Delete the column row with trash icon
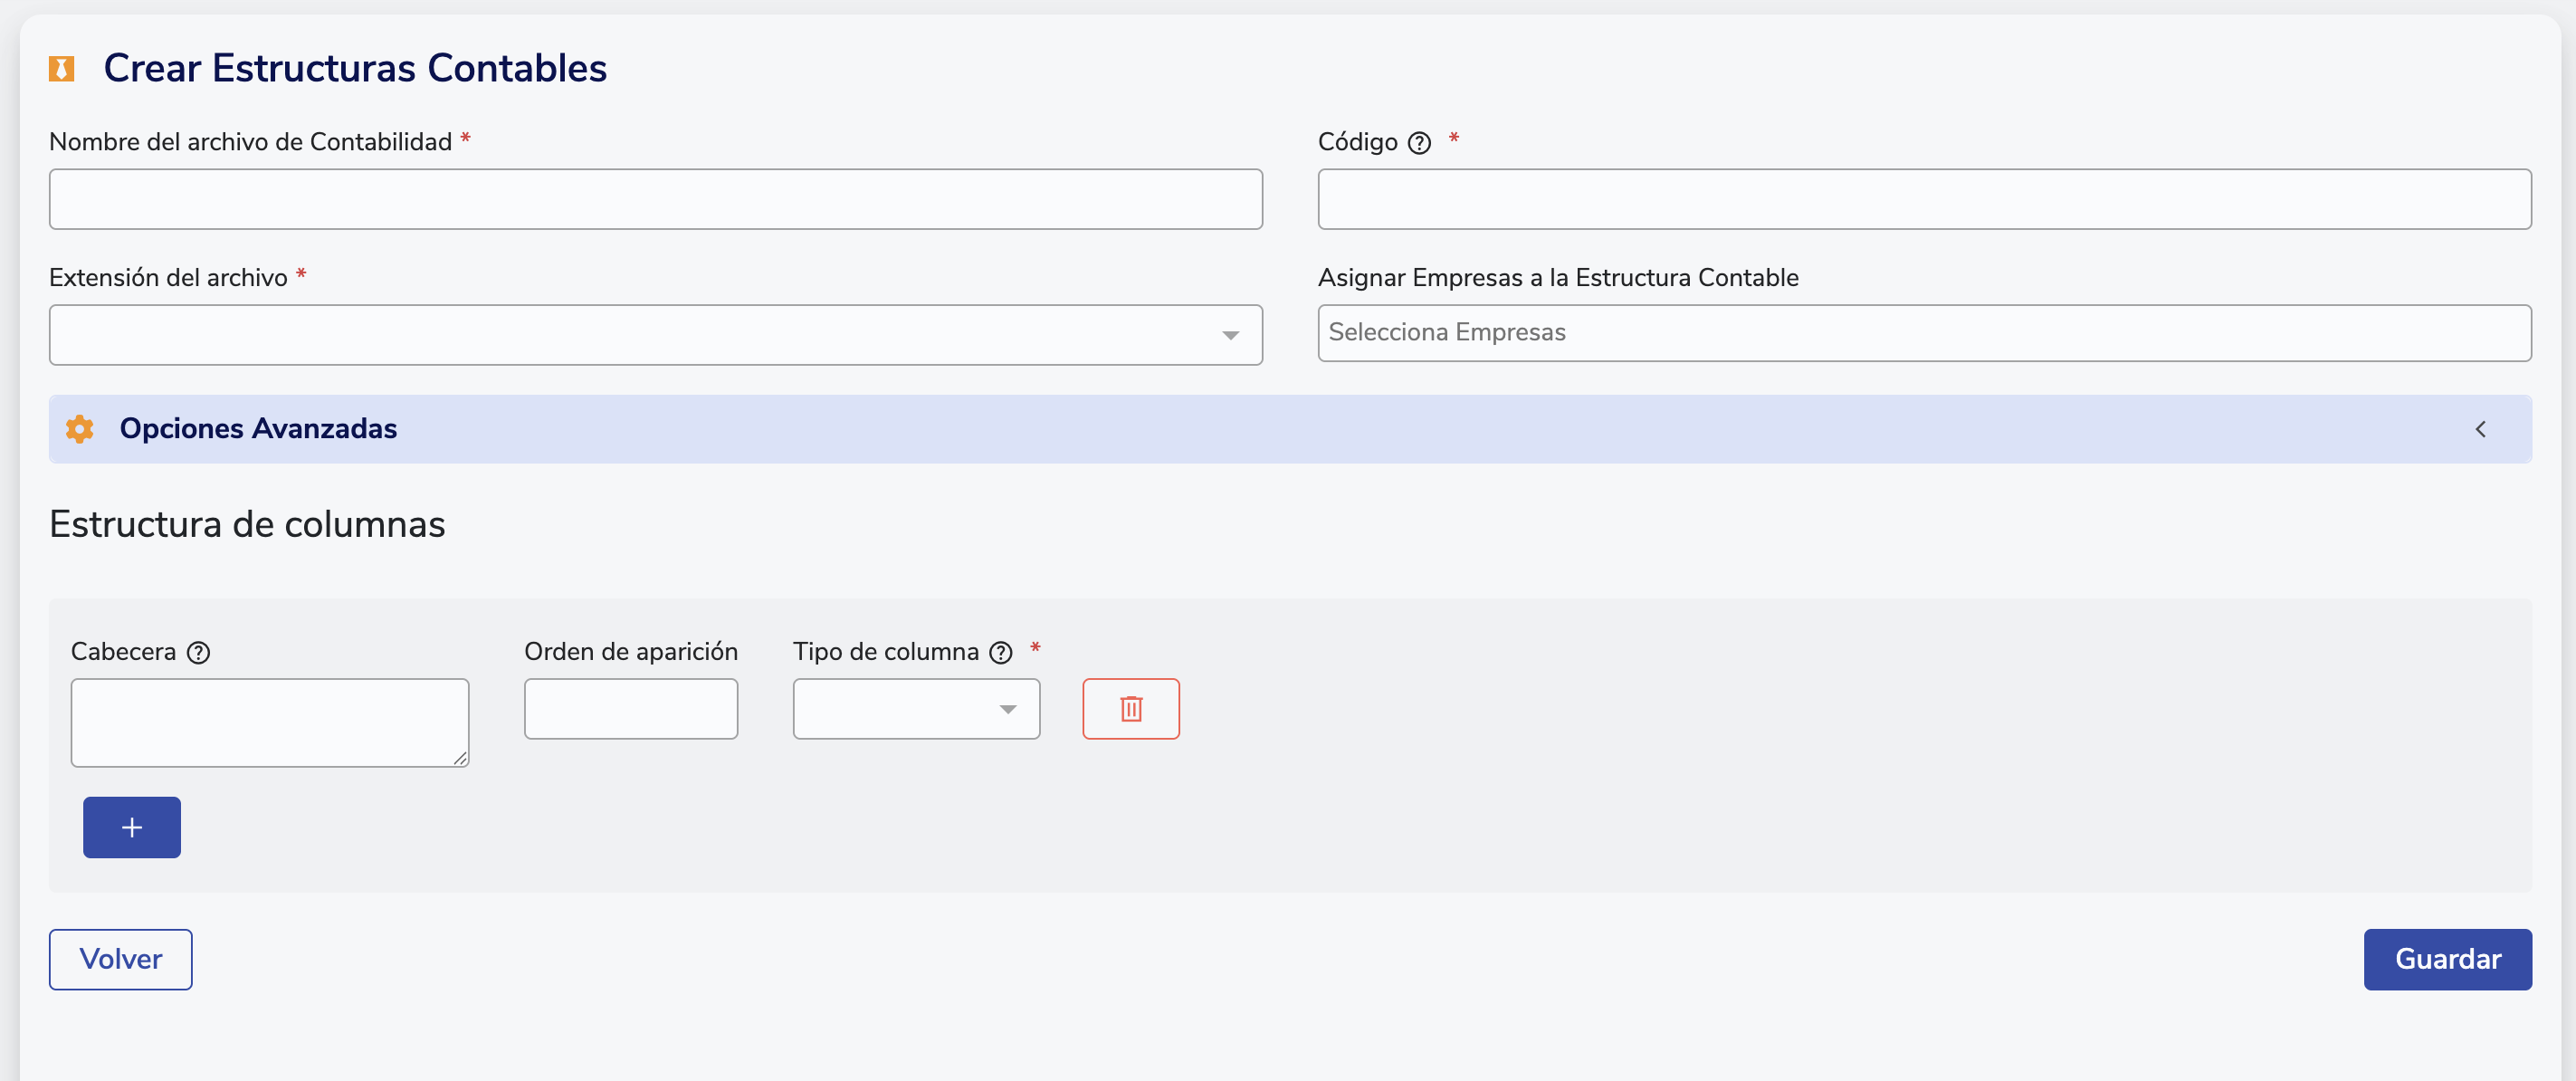Viewport: 2576px width, 1081px height. (1130, 709)
